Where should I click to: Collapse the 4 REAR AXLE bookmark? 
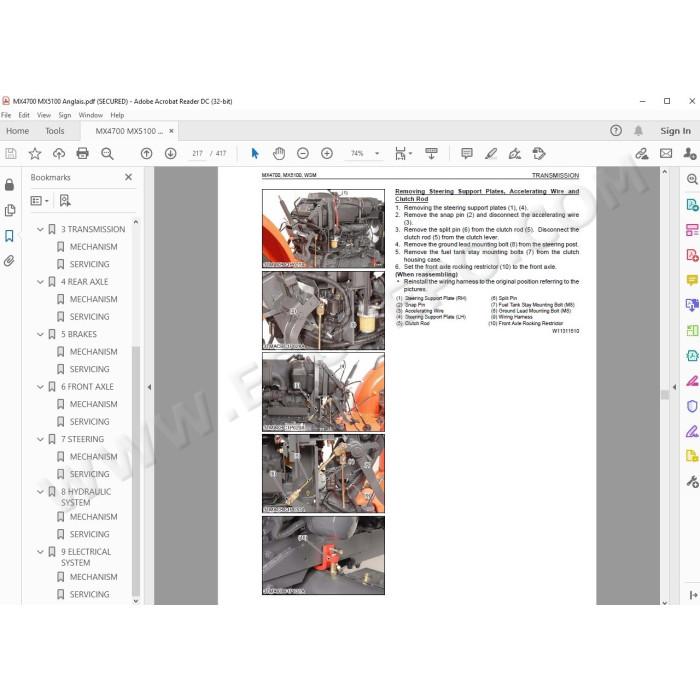[40, 282]
